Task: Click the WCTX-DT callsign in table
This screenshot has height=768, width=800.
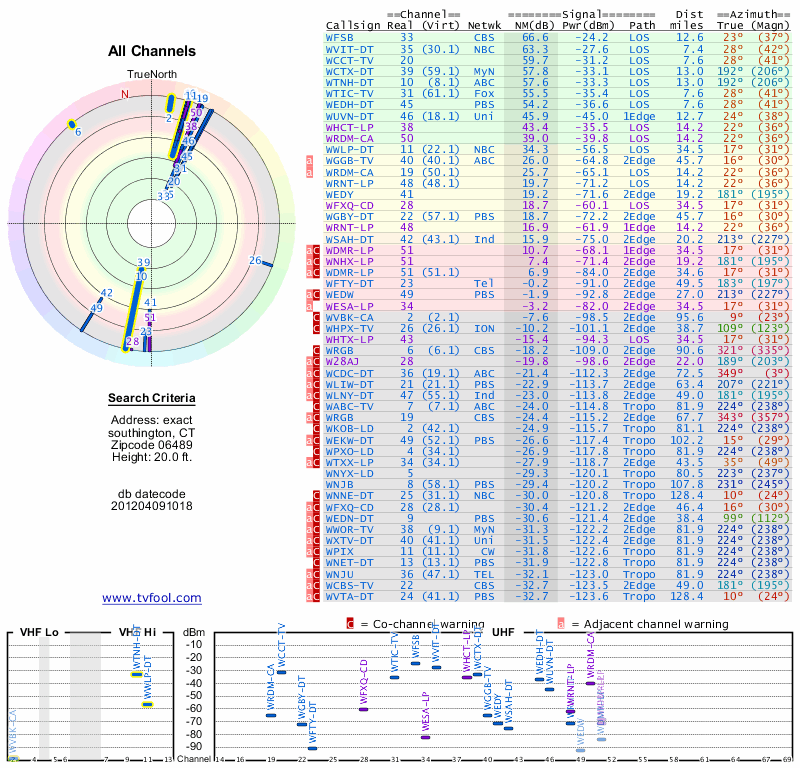Action: [x=349, y=71]
